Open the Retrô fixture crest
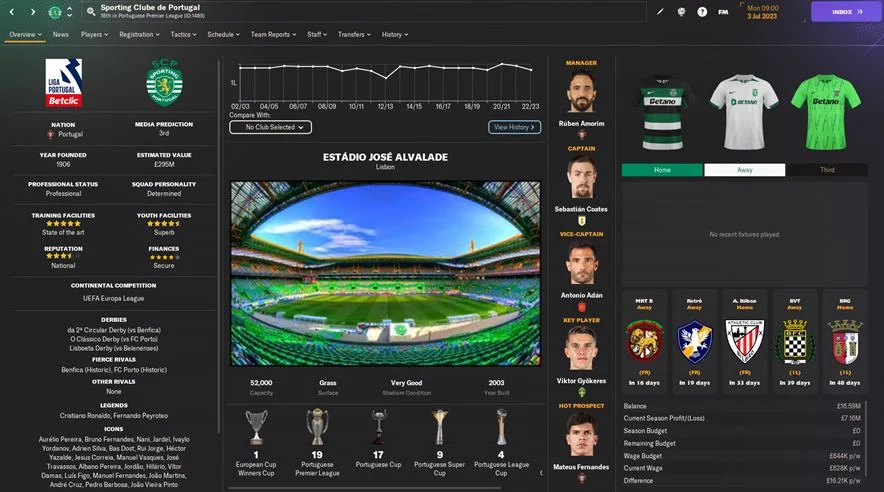 695,340
